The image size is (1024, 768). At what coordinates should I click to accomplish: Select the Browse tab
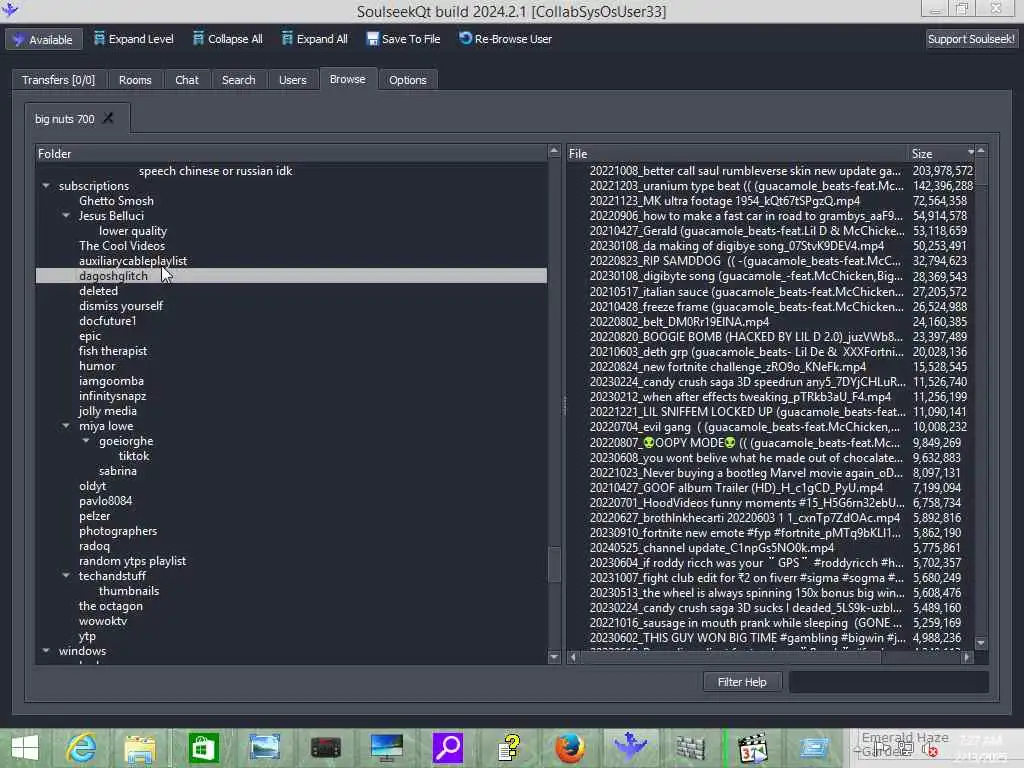click(347, 79)
